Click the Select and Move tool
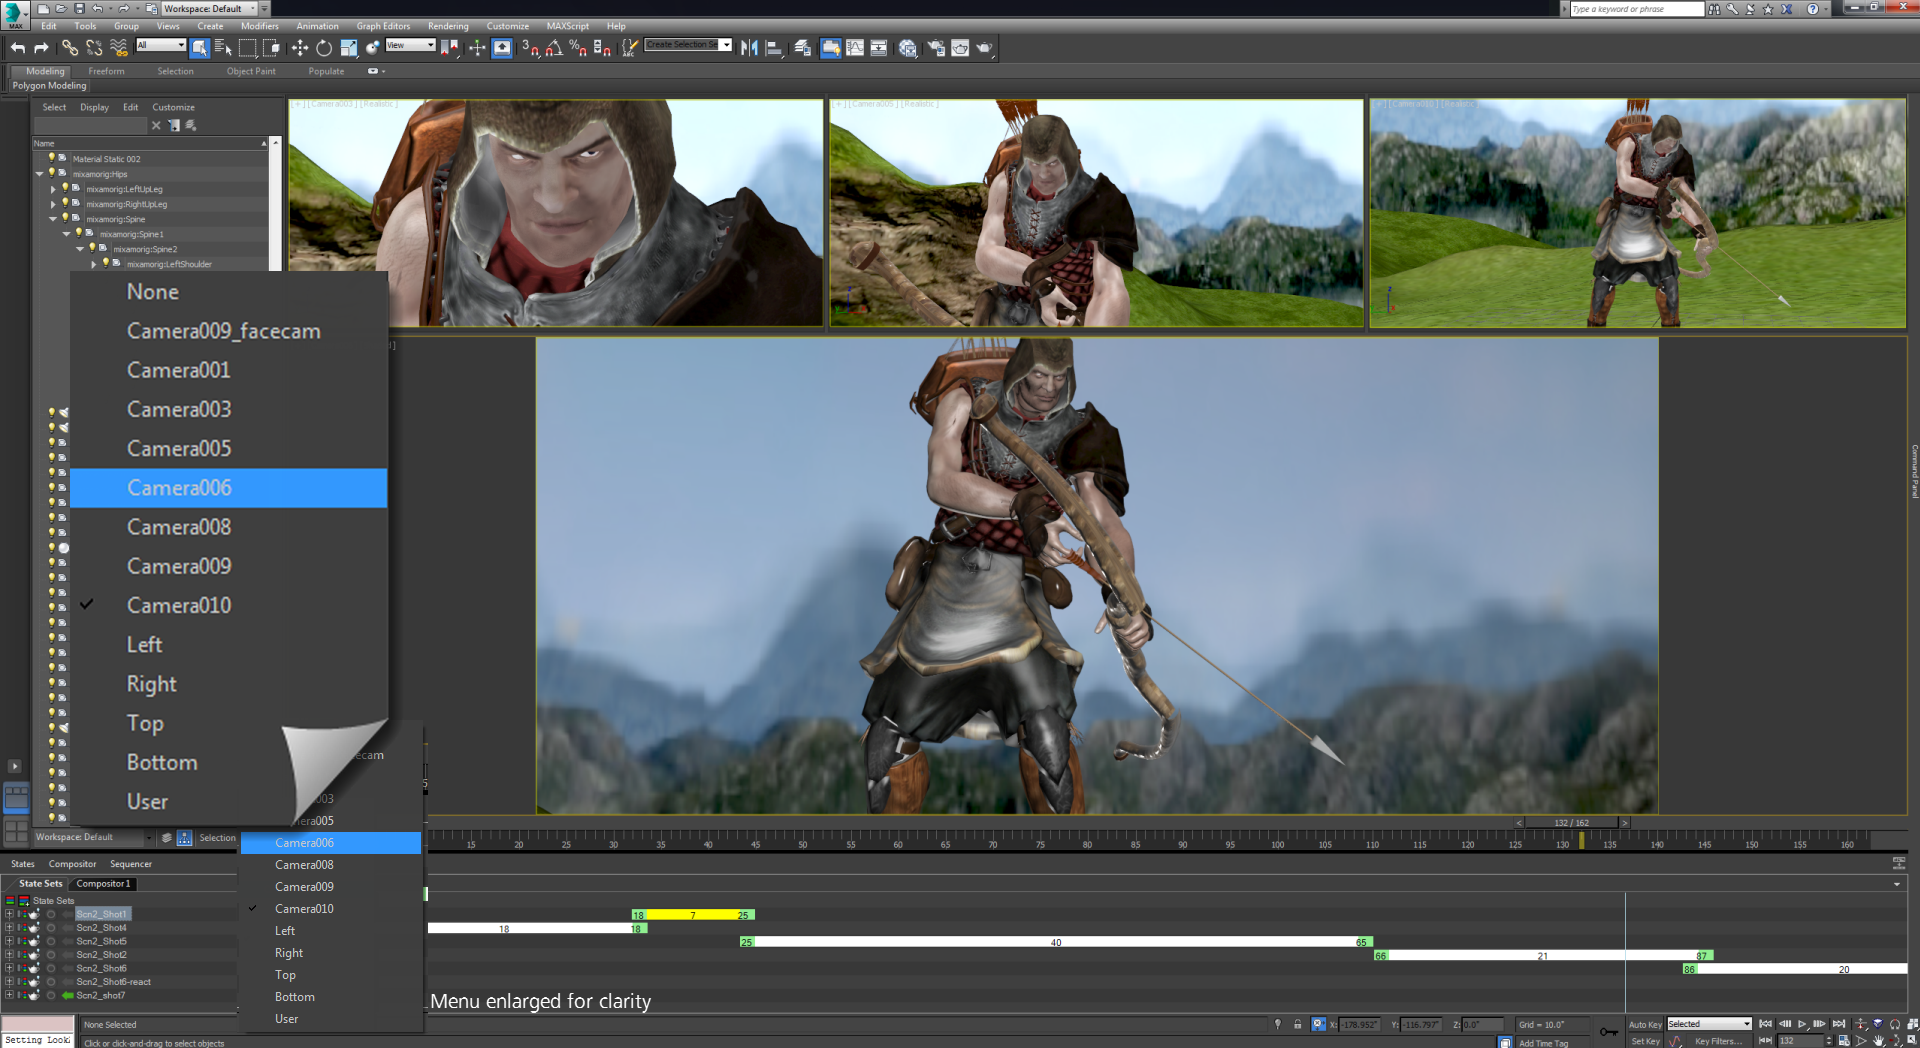 299,48
